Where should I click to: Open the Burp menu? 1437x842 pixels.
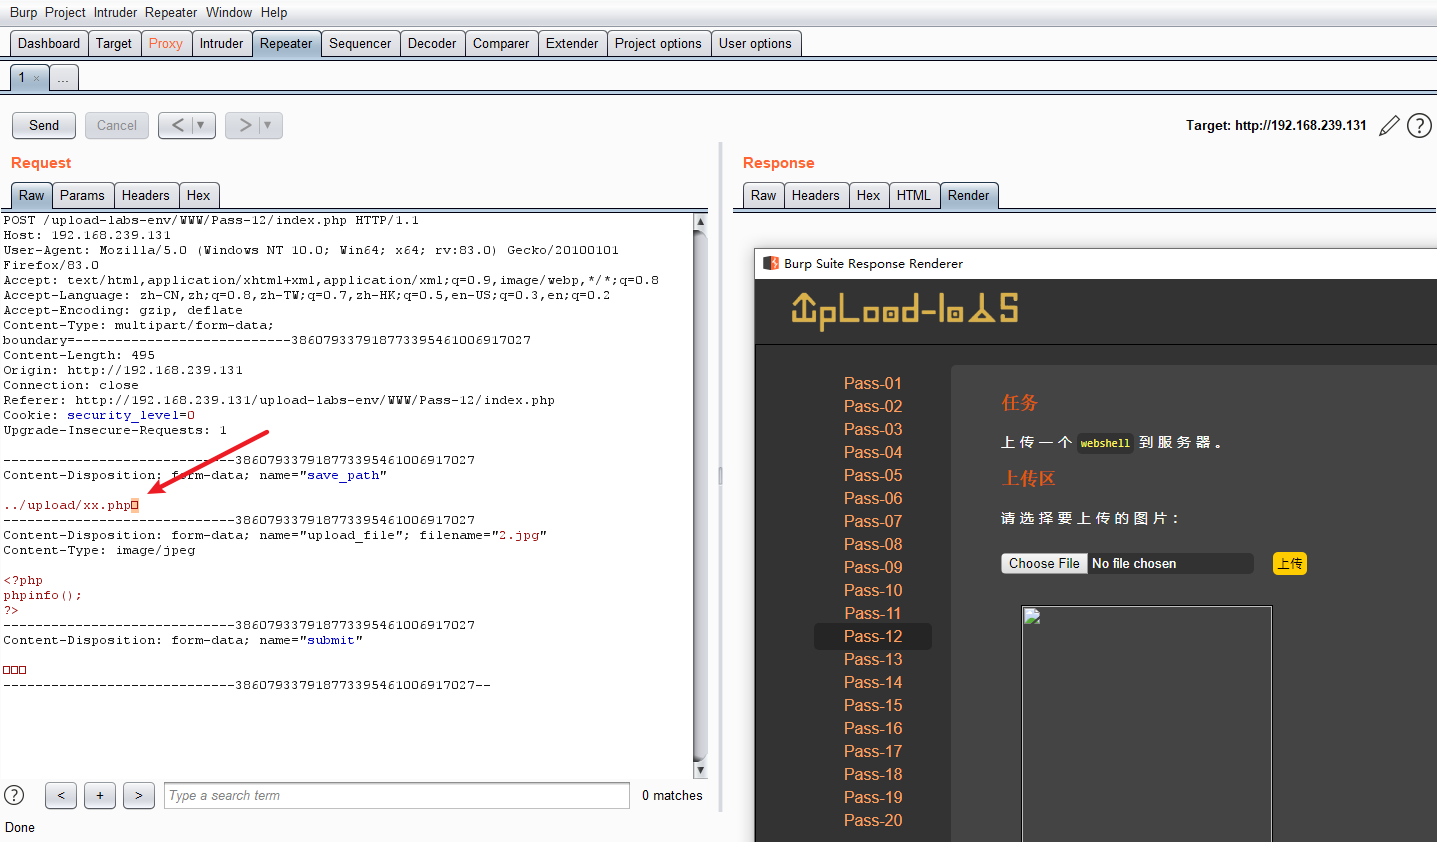pyautogui.click(x=23, y=12)
